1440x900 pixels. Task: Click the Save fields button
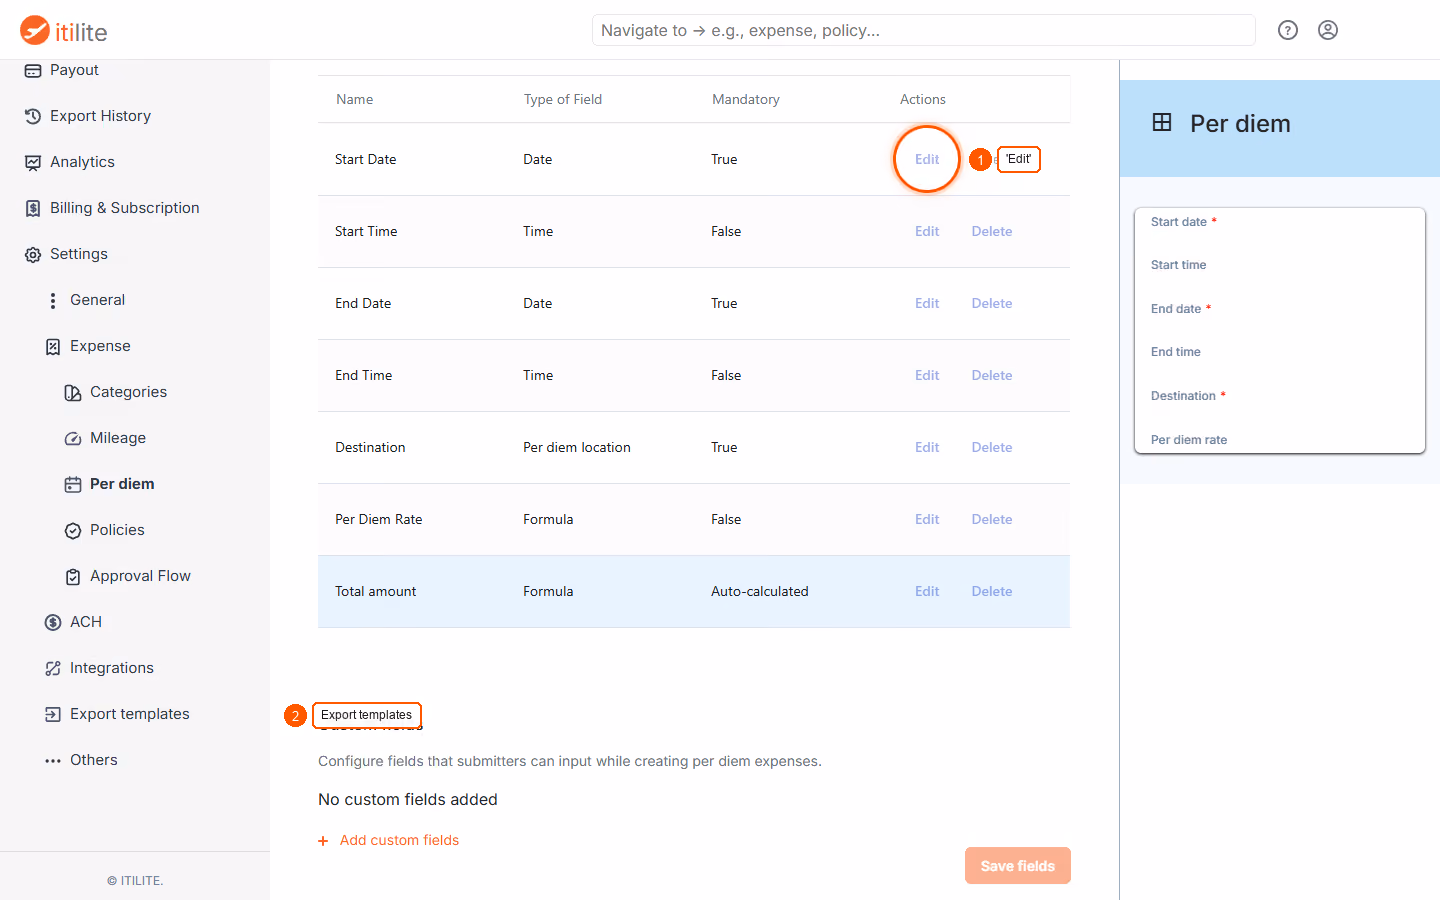tap(1018, 866)
